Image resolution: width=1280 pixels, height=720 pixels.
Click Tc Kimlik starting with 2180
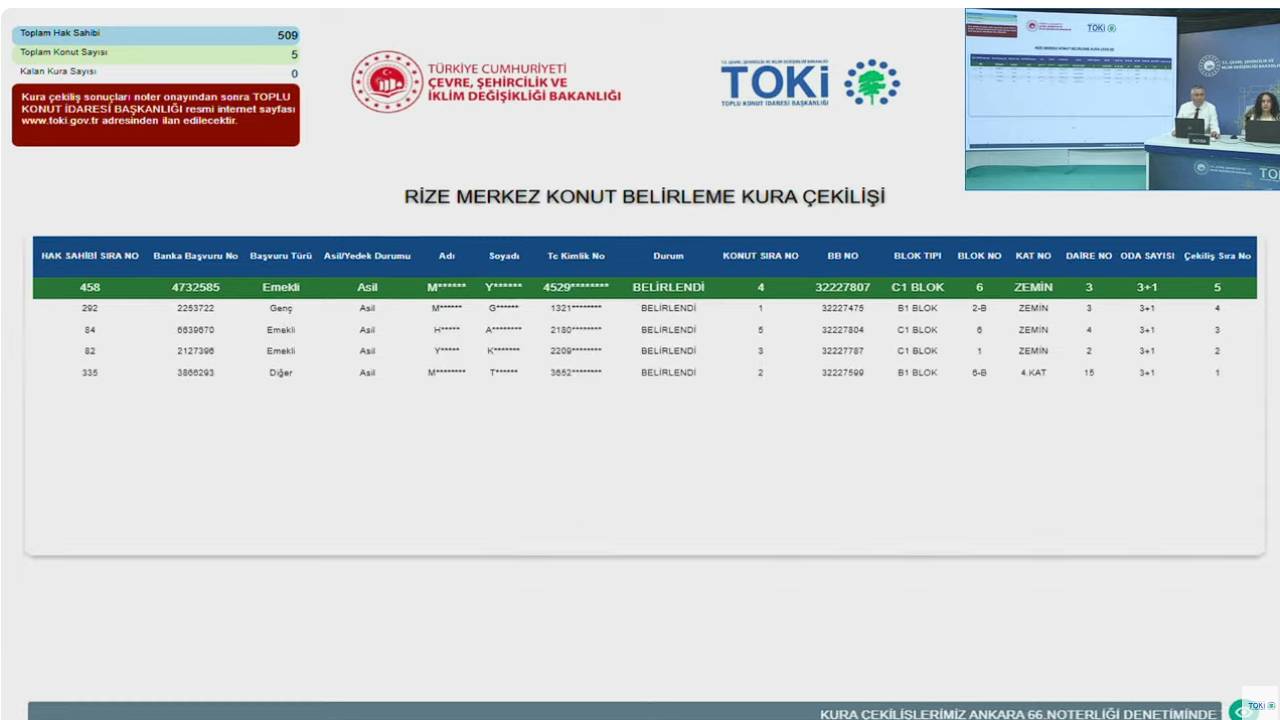tap(576, 330)
